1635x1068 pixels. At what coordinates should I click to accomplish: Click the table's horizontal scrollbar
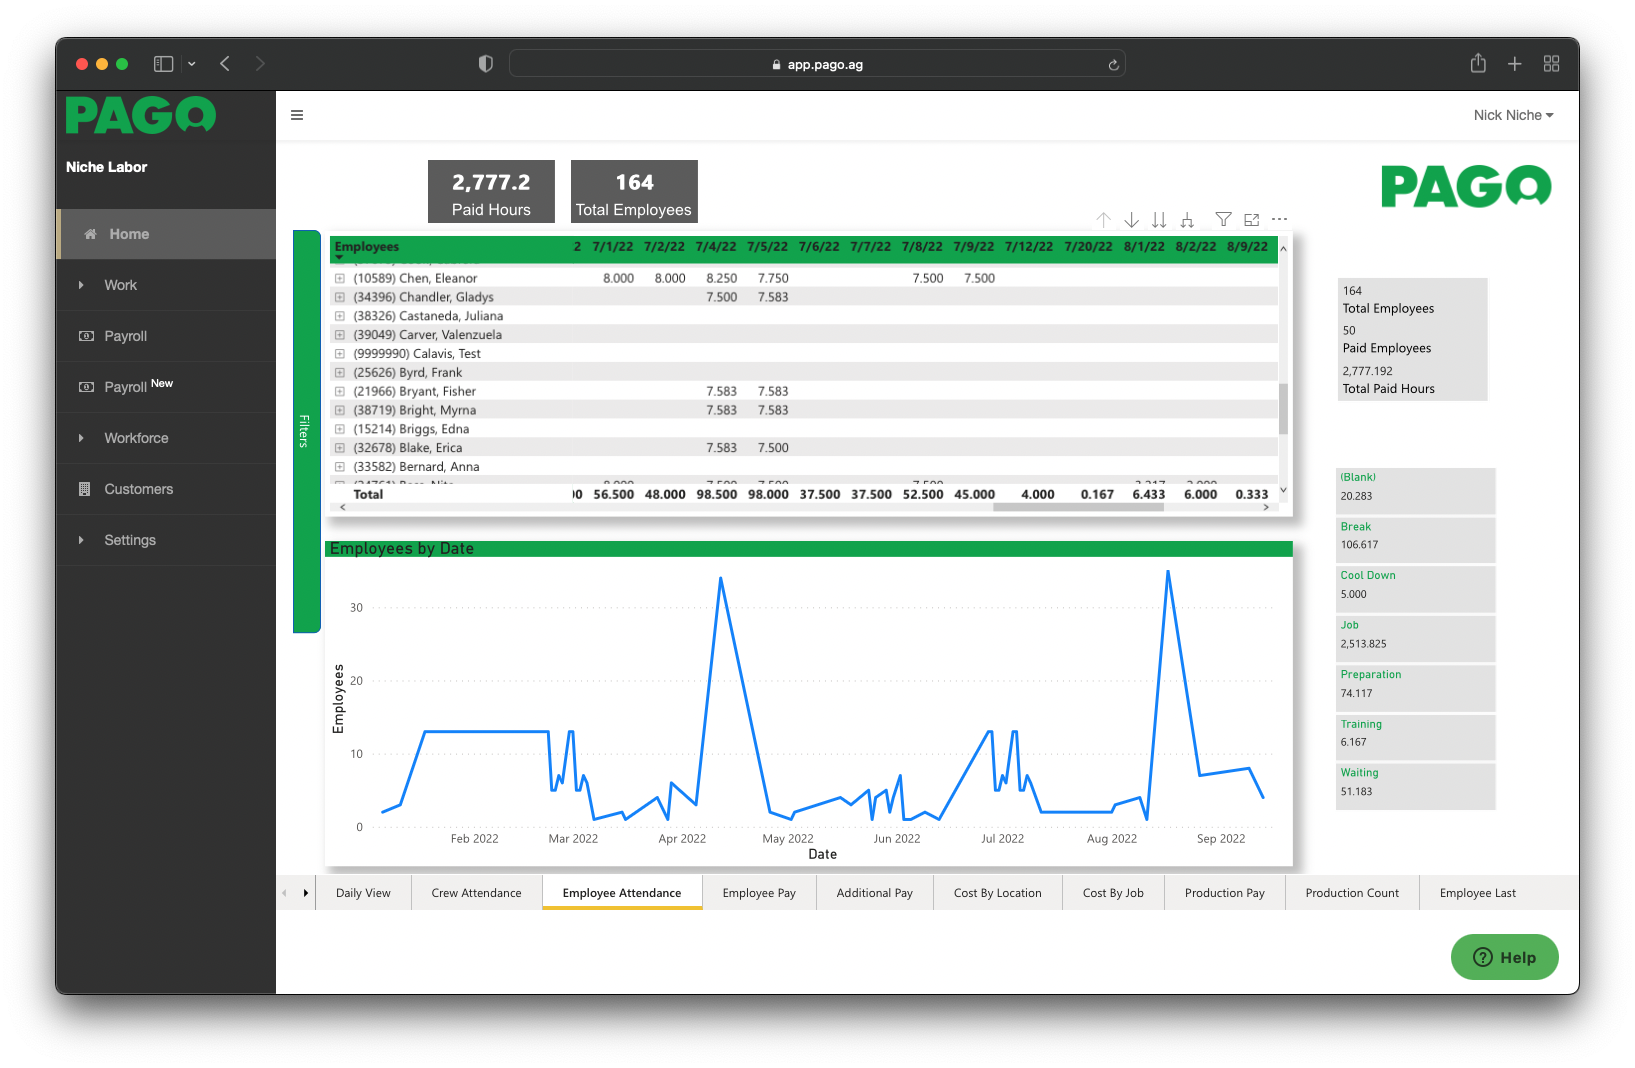(1077, 507)
